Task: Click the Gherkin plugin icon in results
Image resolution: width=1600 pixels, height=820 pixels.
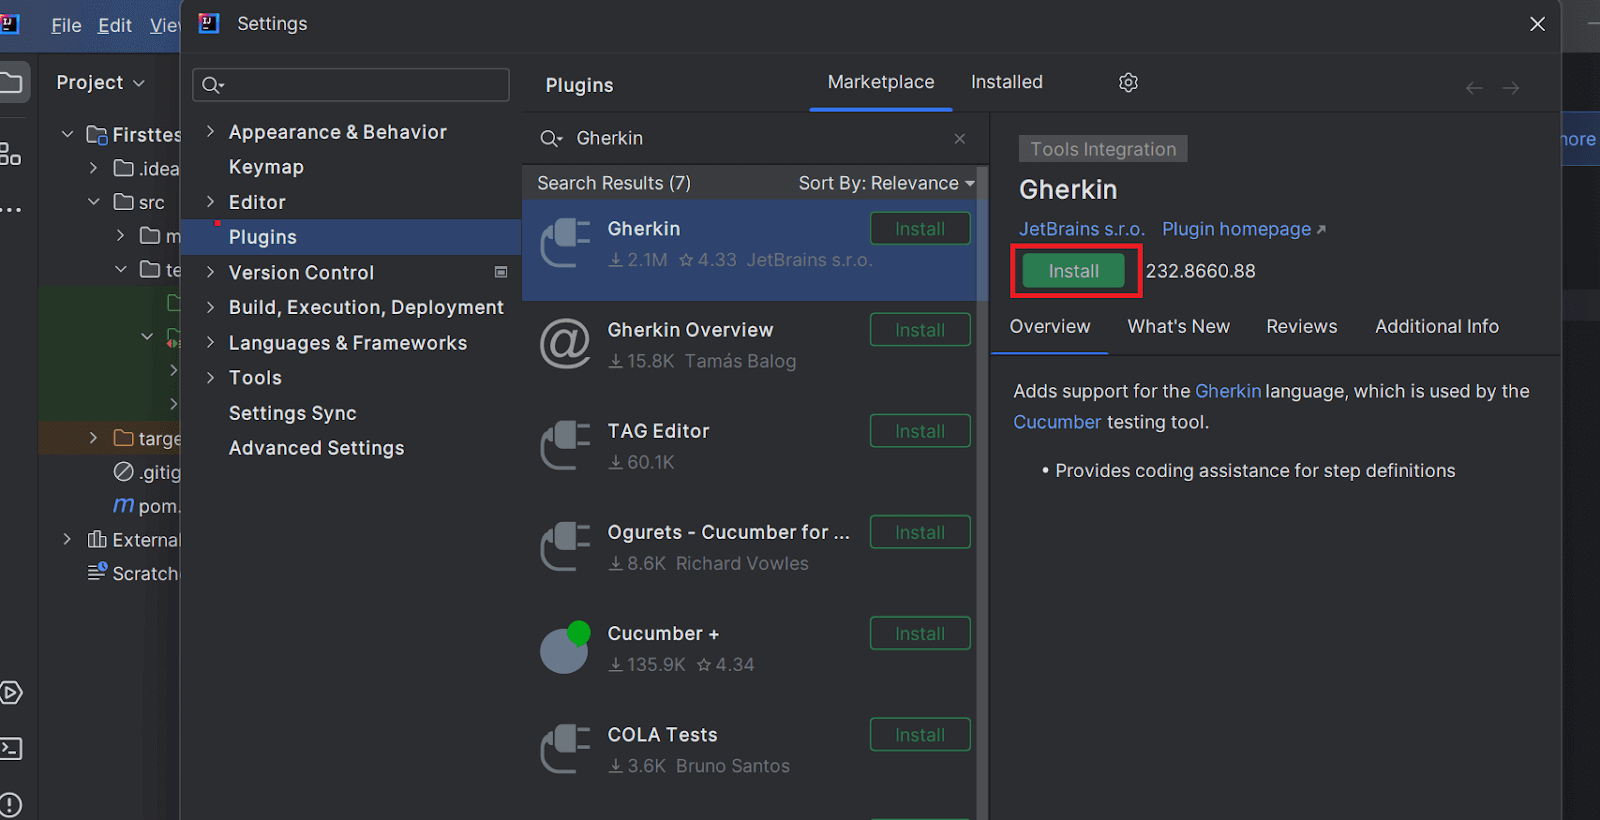Action: 565,243
